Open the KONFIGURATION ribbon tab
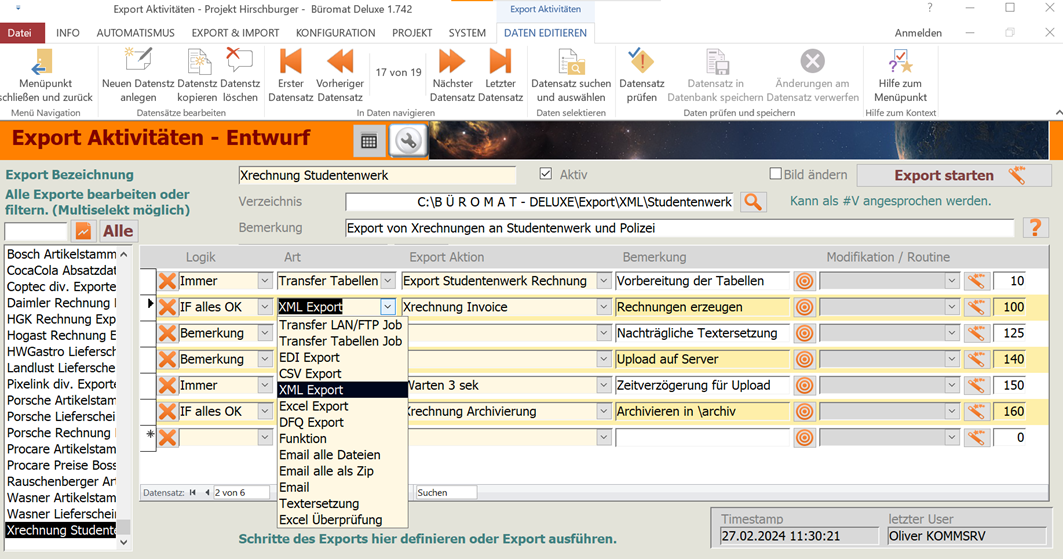Screen dimensions: 1063x559 [x=336, y=33]
